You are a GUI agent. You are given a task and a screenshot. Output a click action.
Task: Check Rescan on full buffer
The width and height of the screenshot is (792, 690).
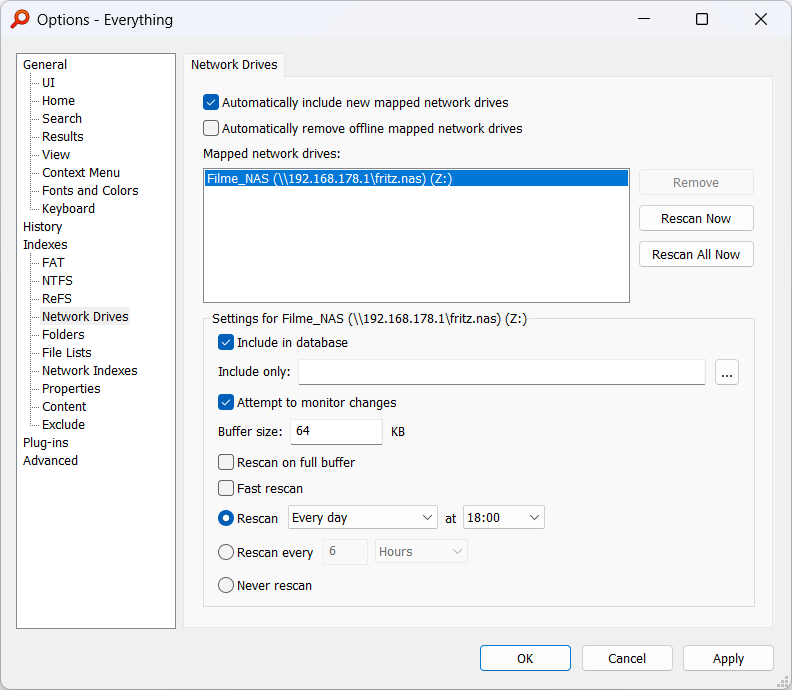click(x=226, y=463)
